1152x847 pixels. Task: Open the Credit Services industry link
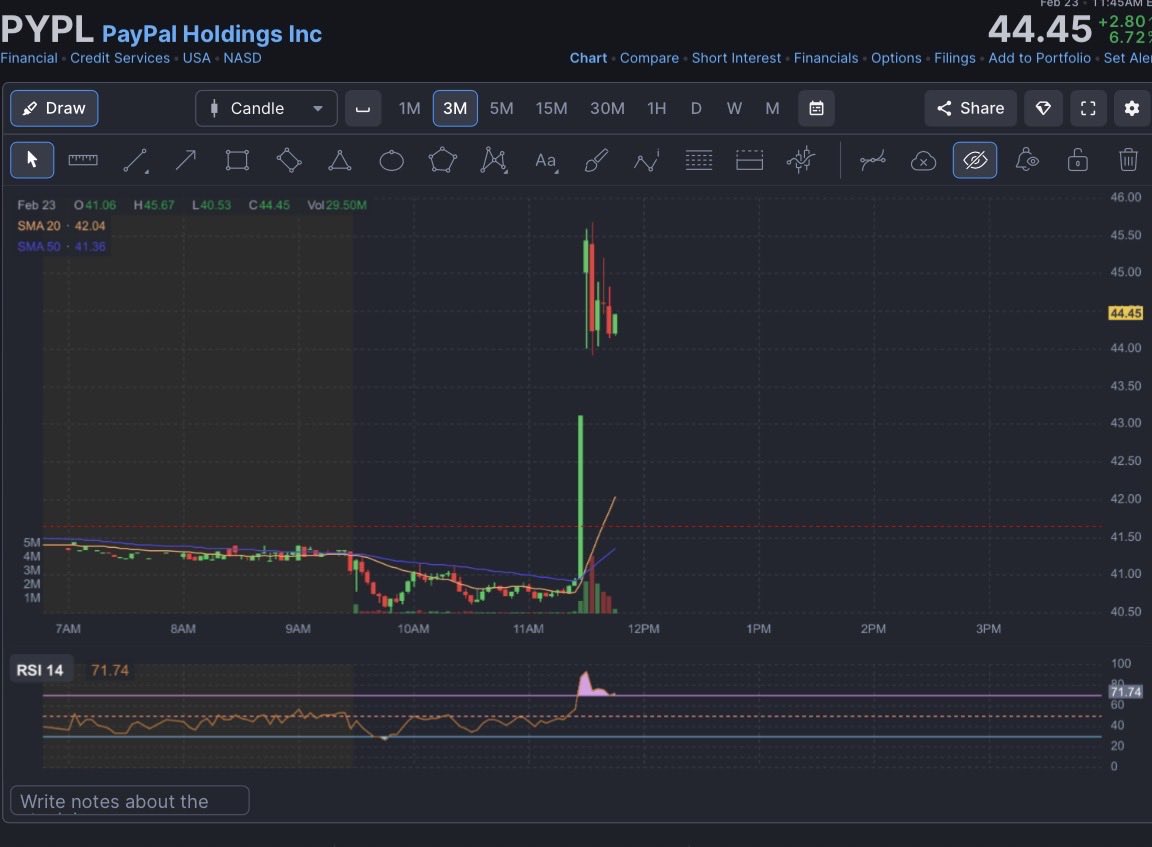[120, 58]
